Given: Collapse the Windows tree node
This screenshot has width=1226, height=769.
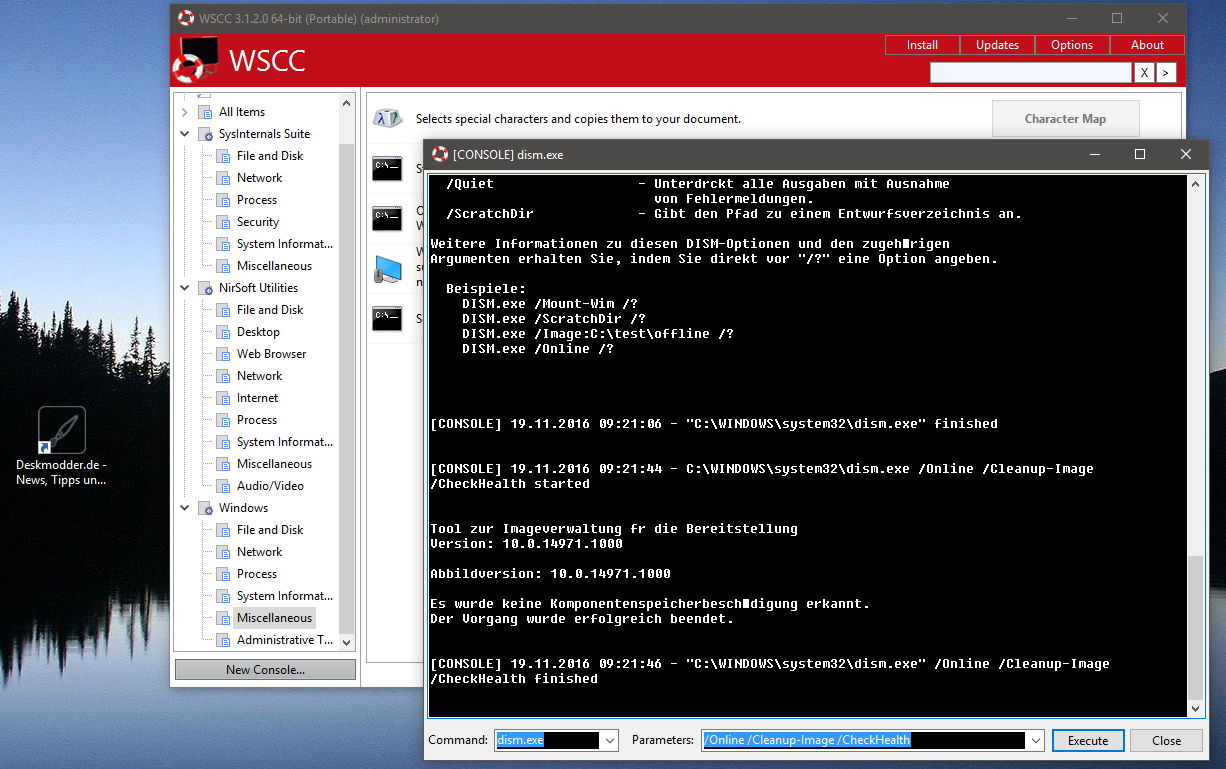Looking at the screenshot, I should coord(185,508).
